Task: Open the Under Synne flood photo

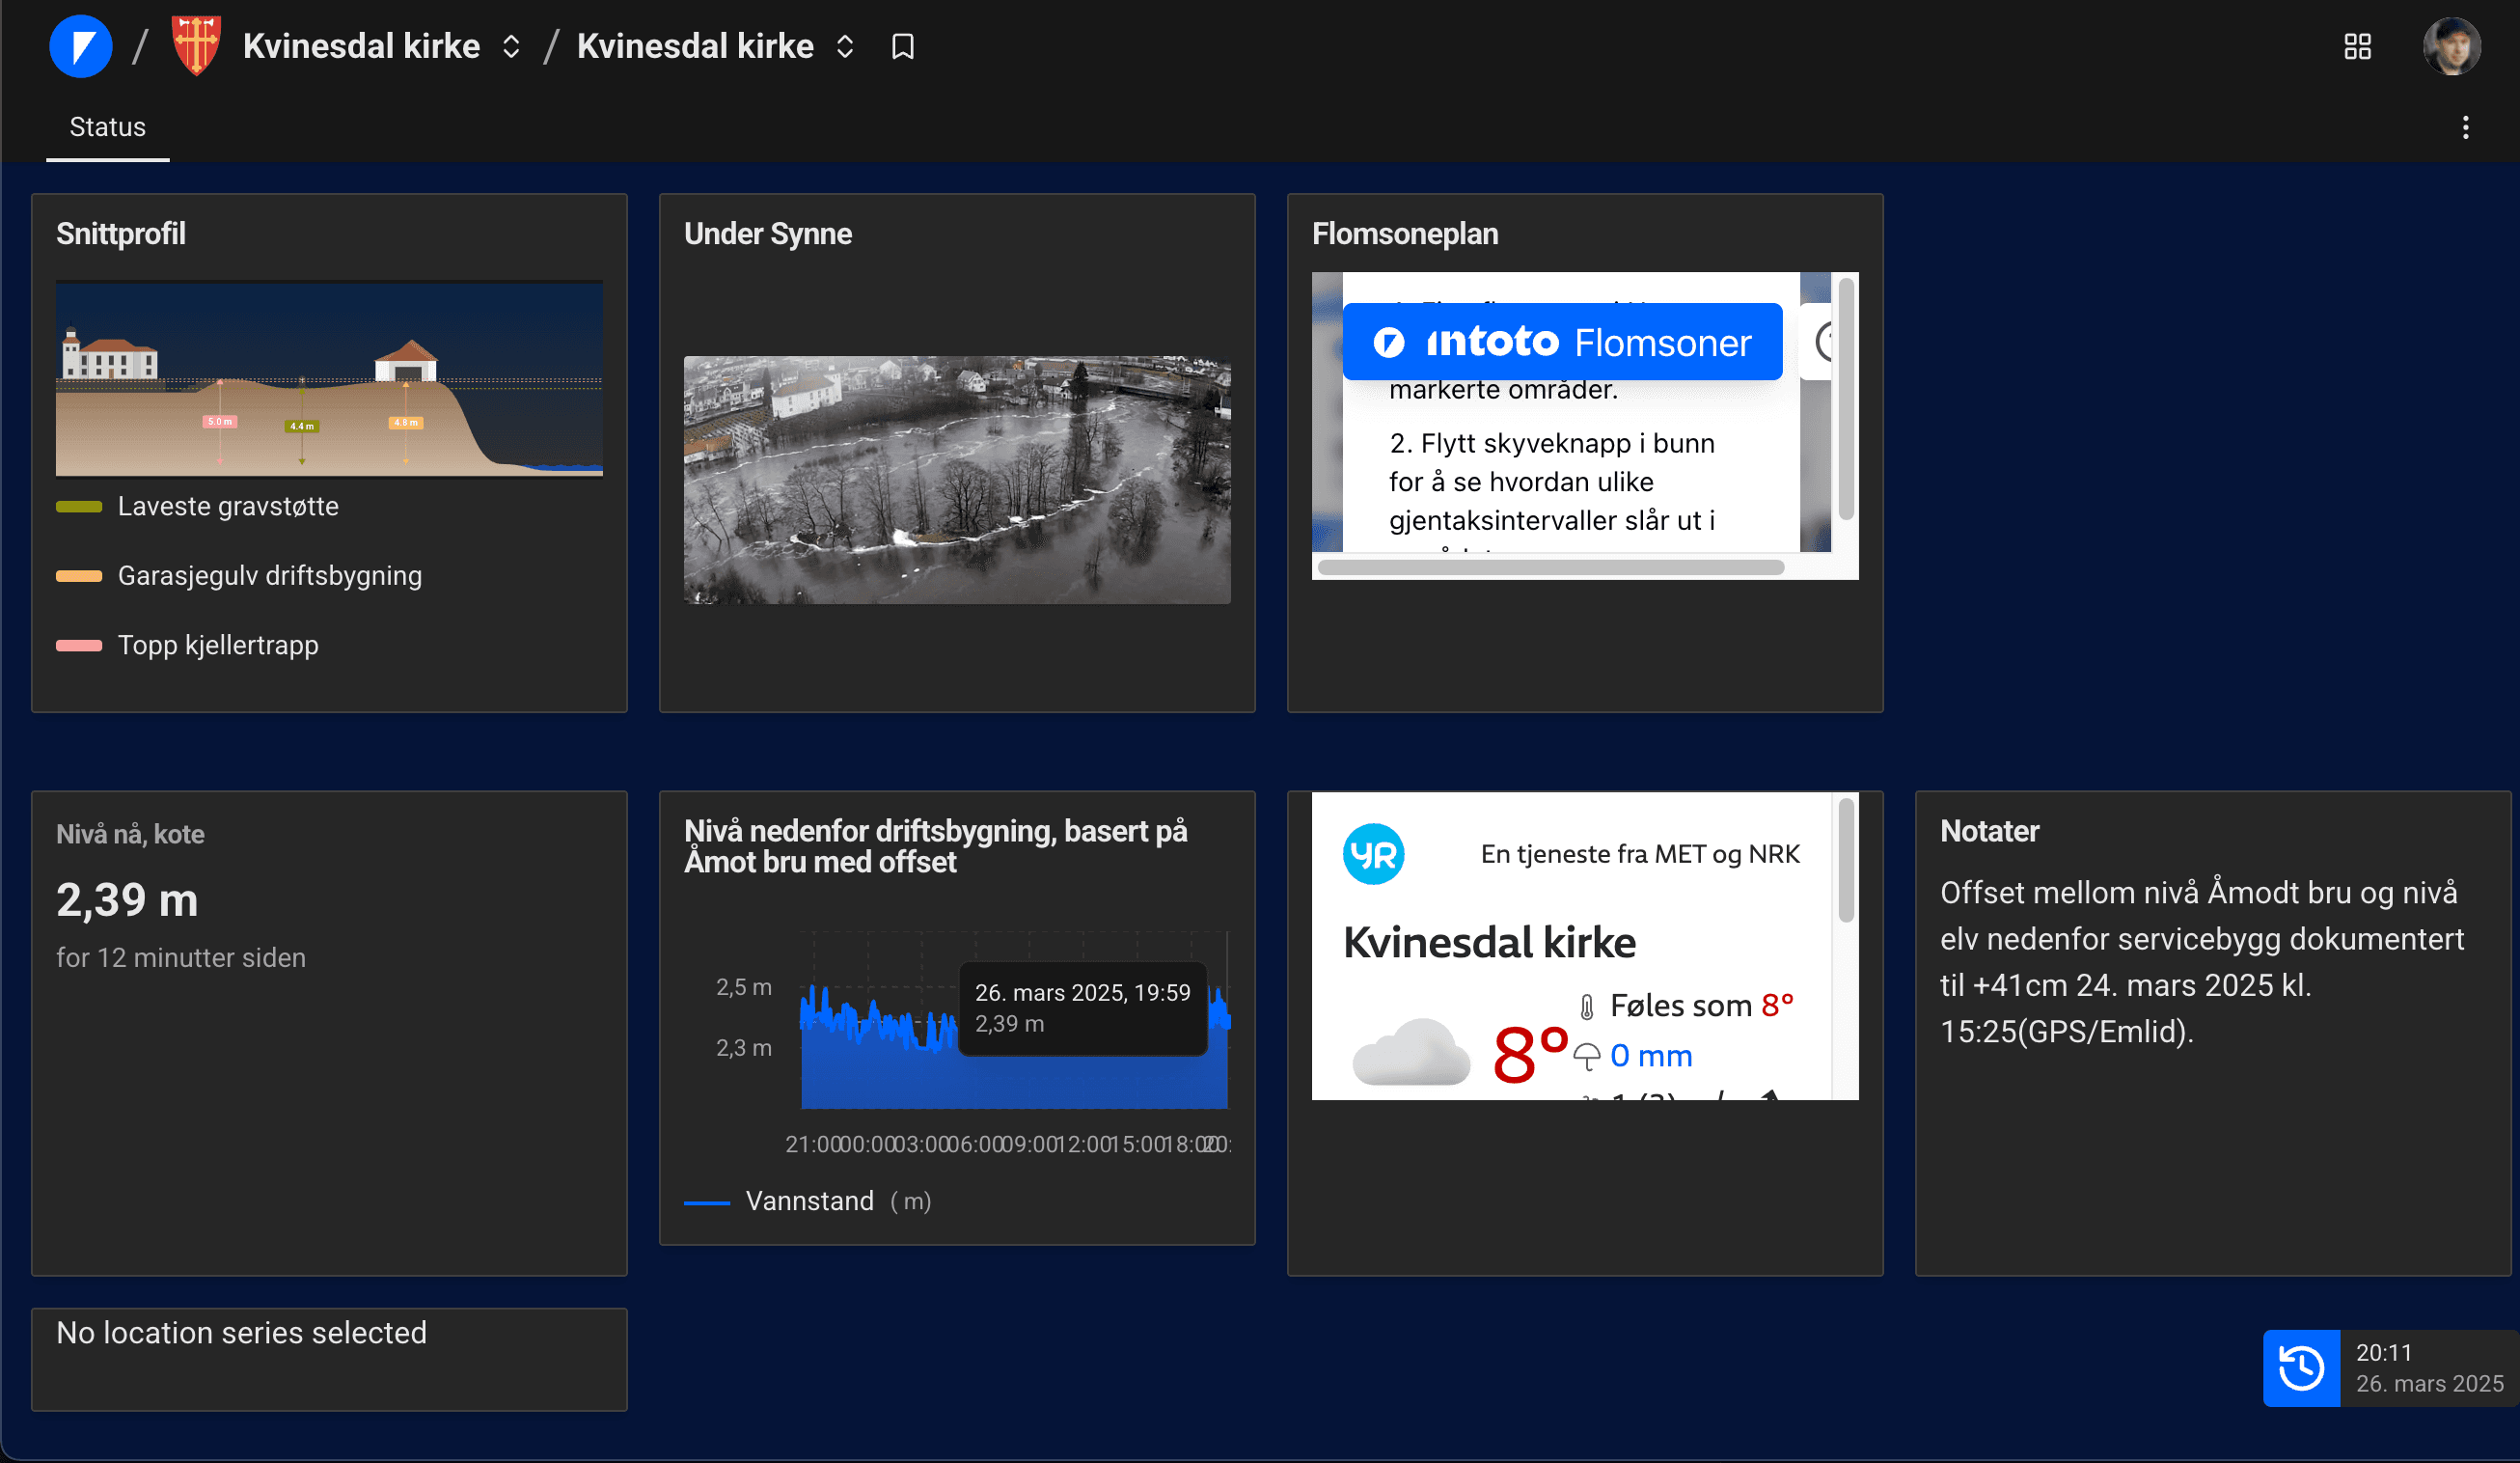Action: coord(956,479)
